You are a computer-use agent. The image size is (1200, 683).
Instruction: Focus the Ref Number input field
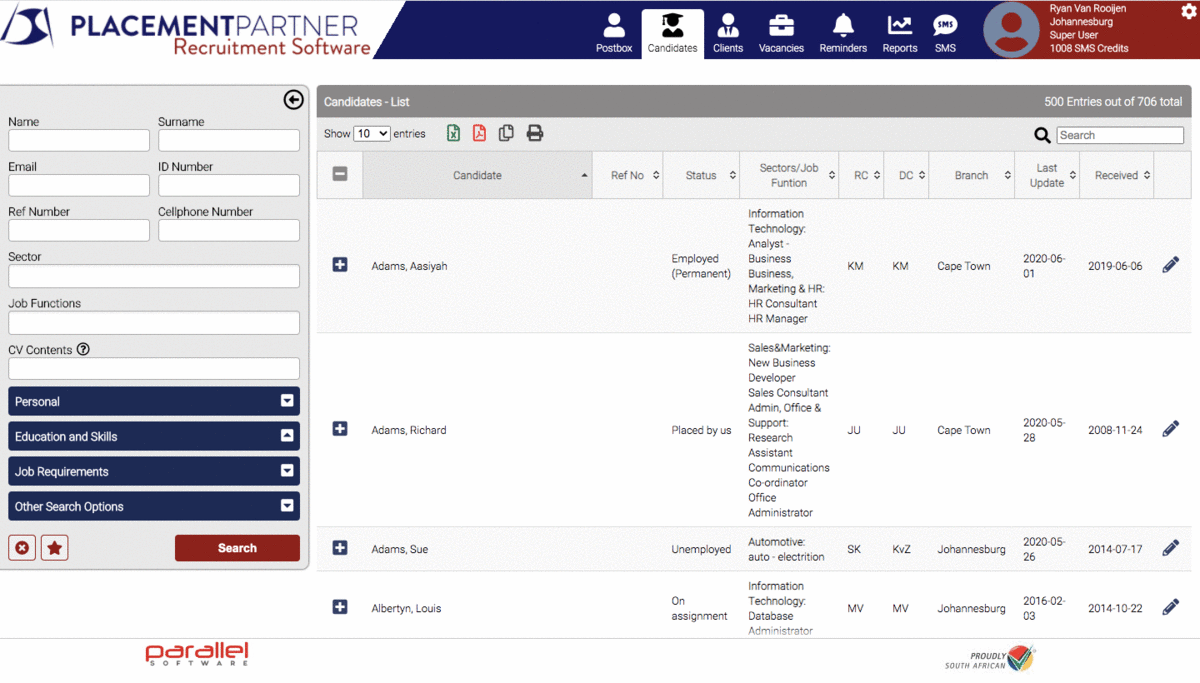[x=79, y=230]
